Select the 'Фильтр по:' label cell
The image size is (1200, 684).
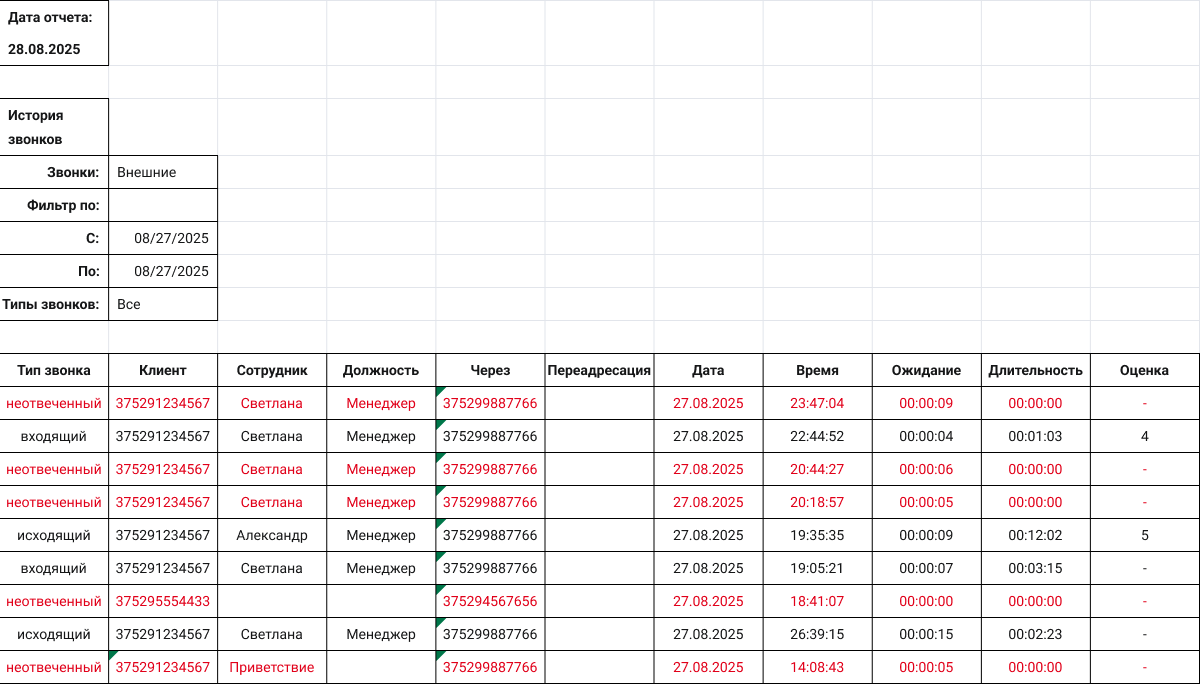point(54,205)
